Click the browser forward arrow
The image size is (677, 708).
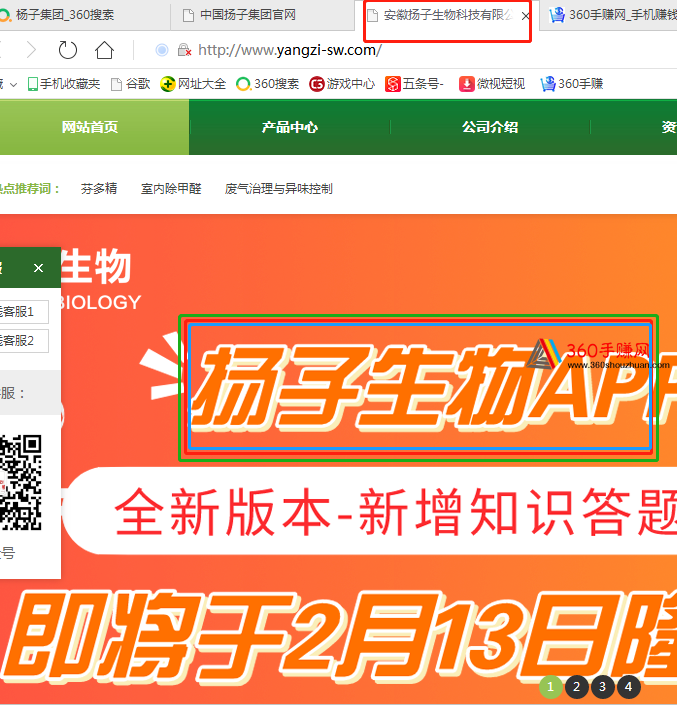[x=31, y=50]
